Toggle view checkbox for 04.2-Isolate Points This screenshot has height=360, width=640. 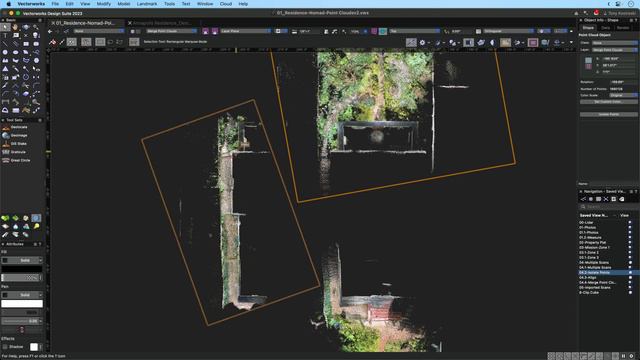630,272
